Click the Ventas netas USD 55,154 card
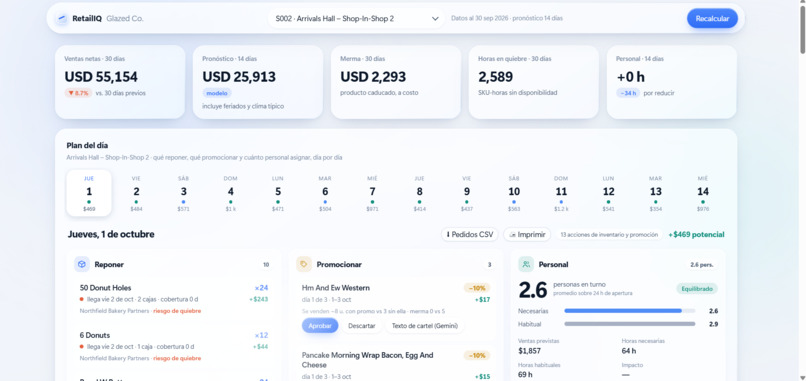Viewport: 806px width, 381px height. click(120, 82)
